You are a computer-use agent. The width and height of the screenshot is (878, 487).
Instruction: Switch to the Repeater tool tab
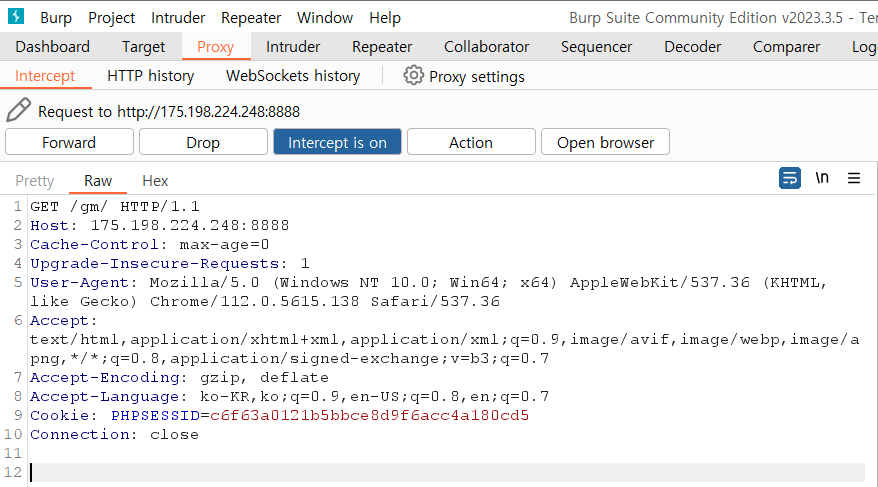pos(382,46)
